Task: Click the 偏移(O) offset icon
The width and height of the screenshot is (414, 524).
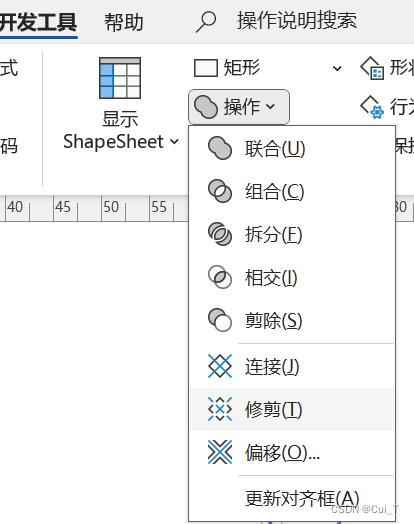Action: click(220, 452)
